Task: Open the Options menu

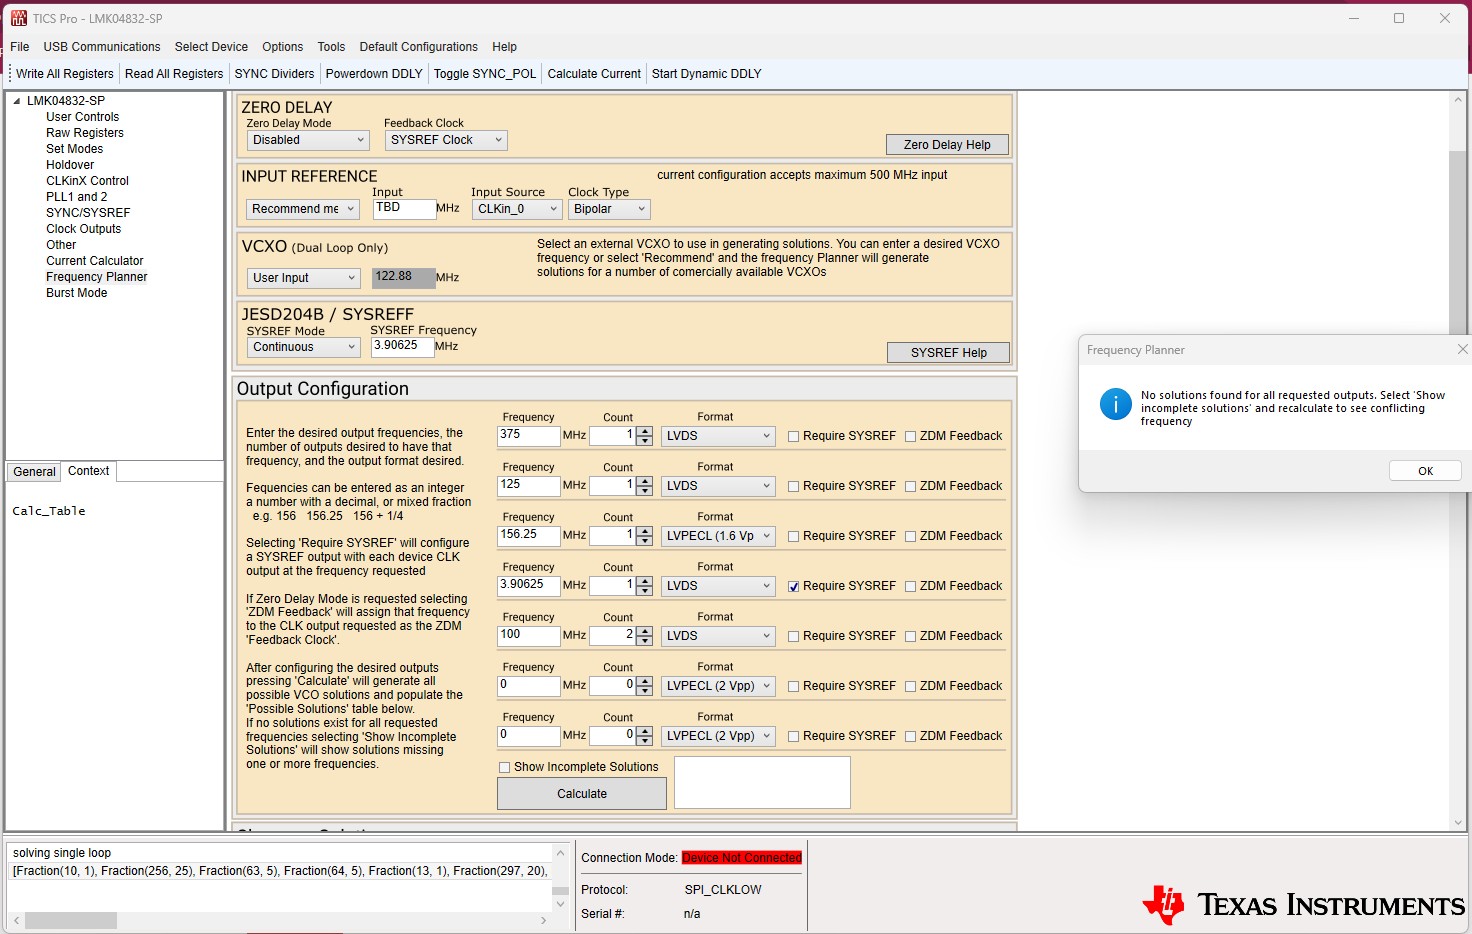Action: [282, 47]
